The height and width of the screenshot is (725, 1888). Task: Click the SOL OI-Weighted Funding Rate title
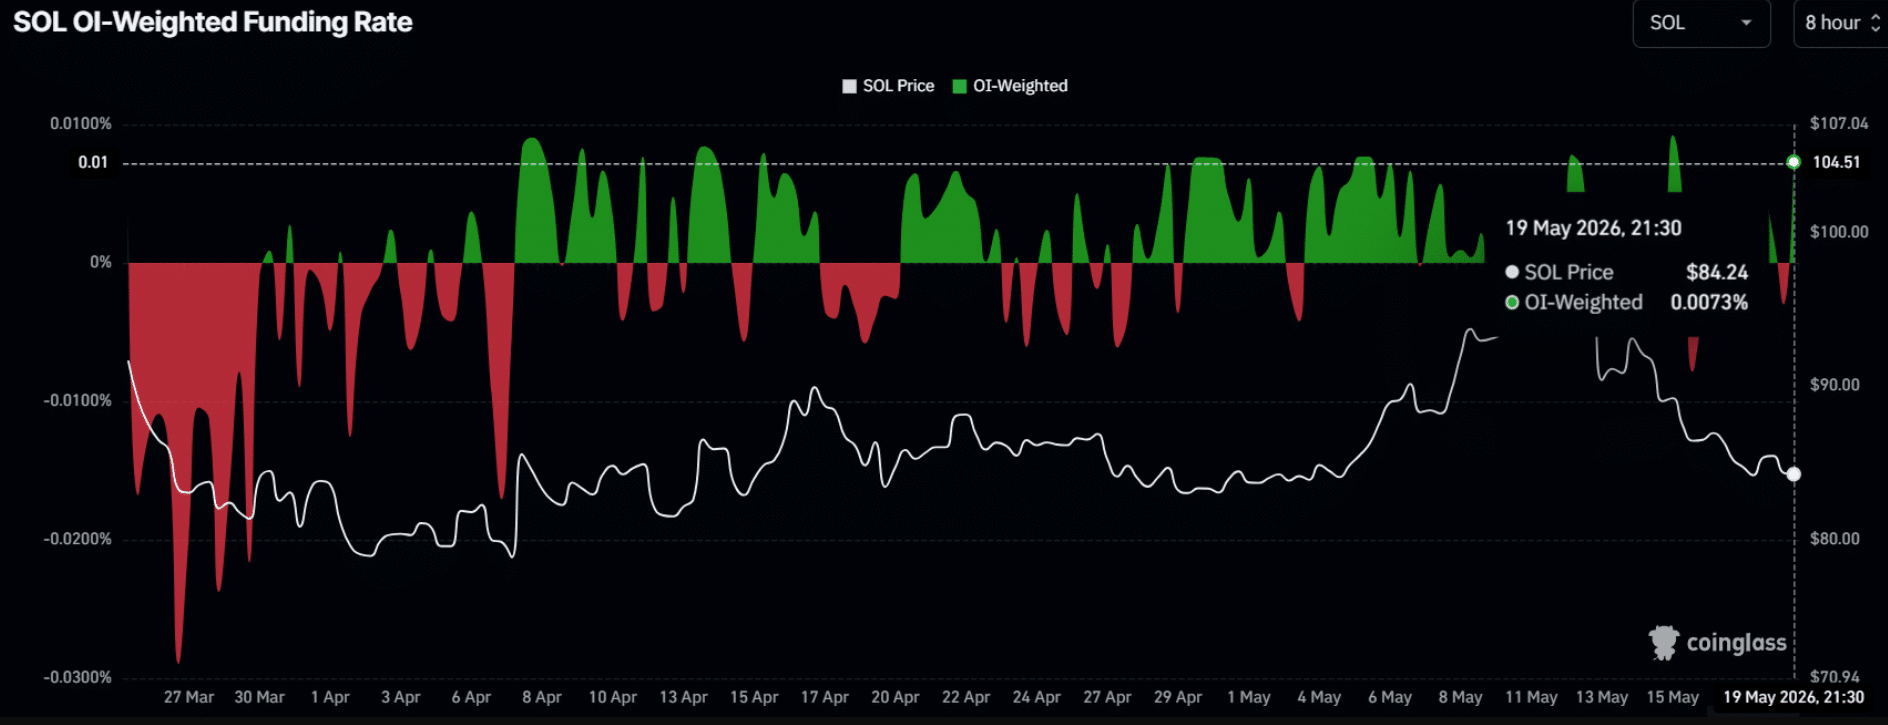coord(212,22)
